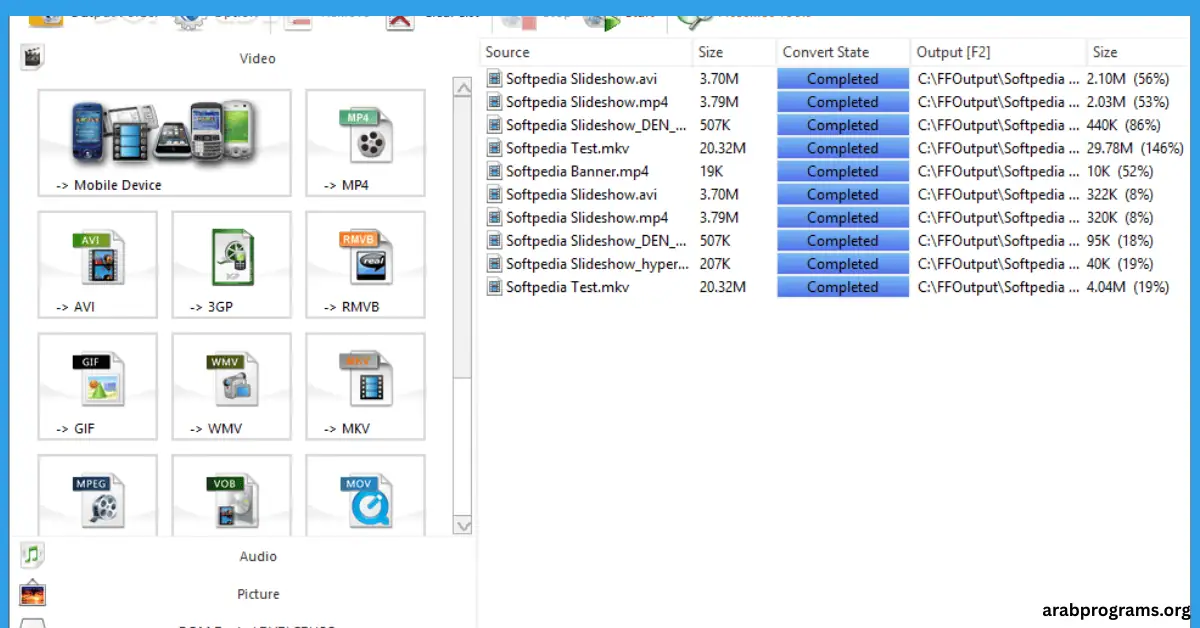Sort by the Size header next to Source
Viewport: 1200px width, 628px height.
(734, 52)
